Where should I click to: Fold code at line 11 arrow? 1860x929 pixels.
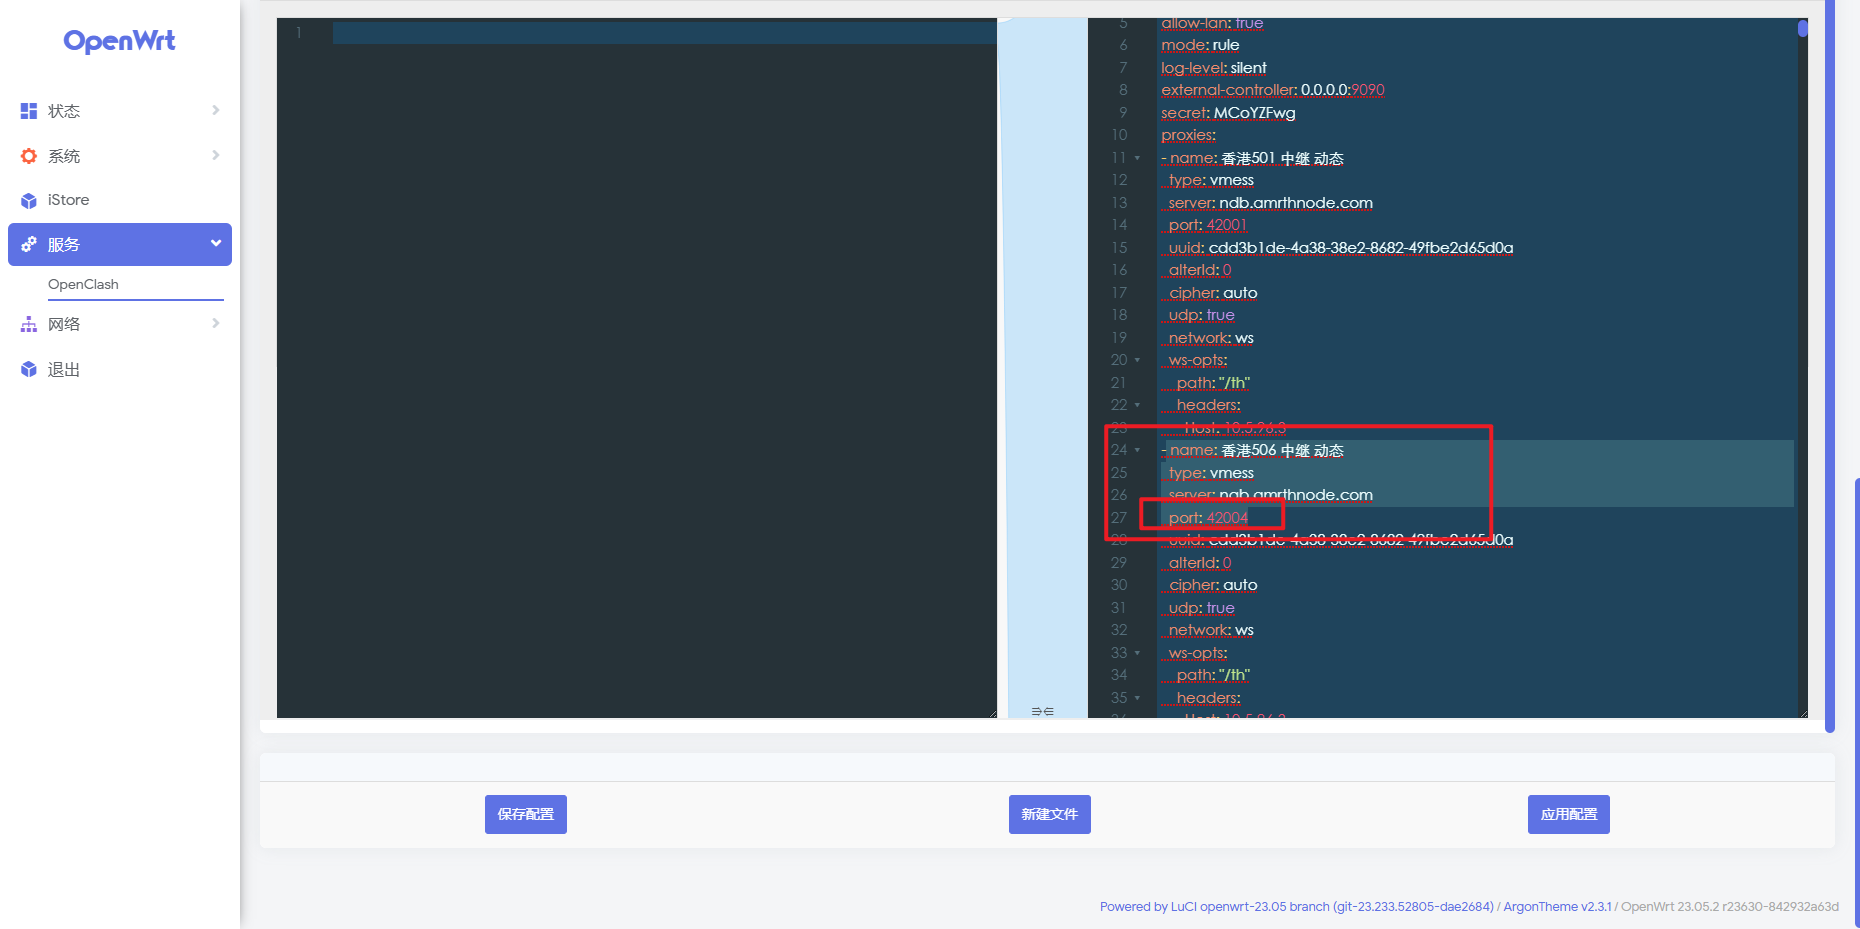coord(1137,158)
